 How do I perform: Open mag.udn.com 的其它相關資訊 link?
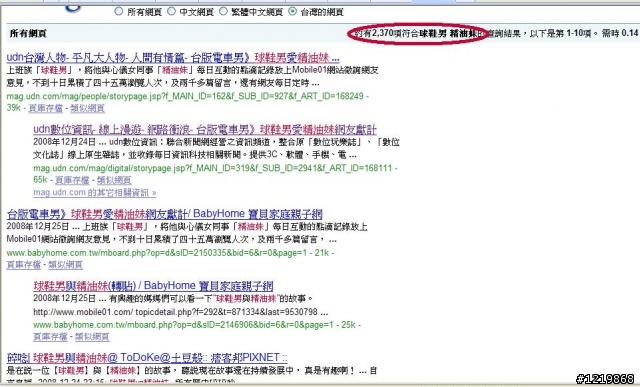[95, 192]
